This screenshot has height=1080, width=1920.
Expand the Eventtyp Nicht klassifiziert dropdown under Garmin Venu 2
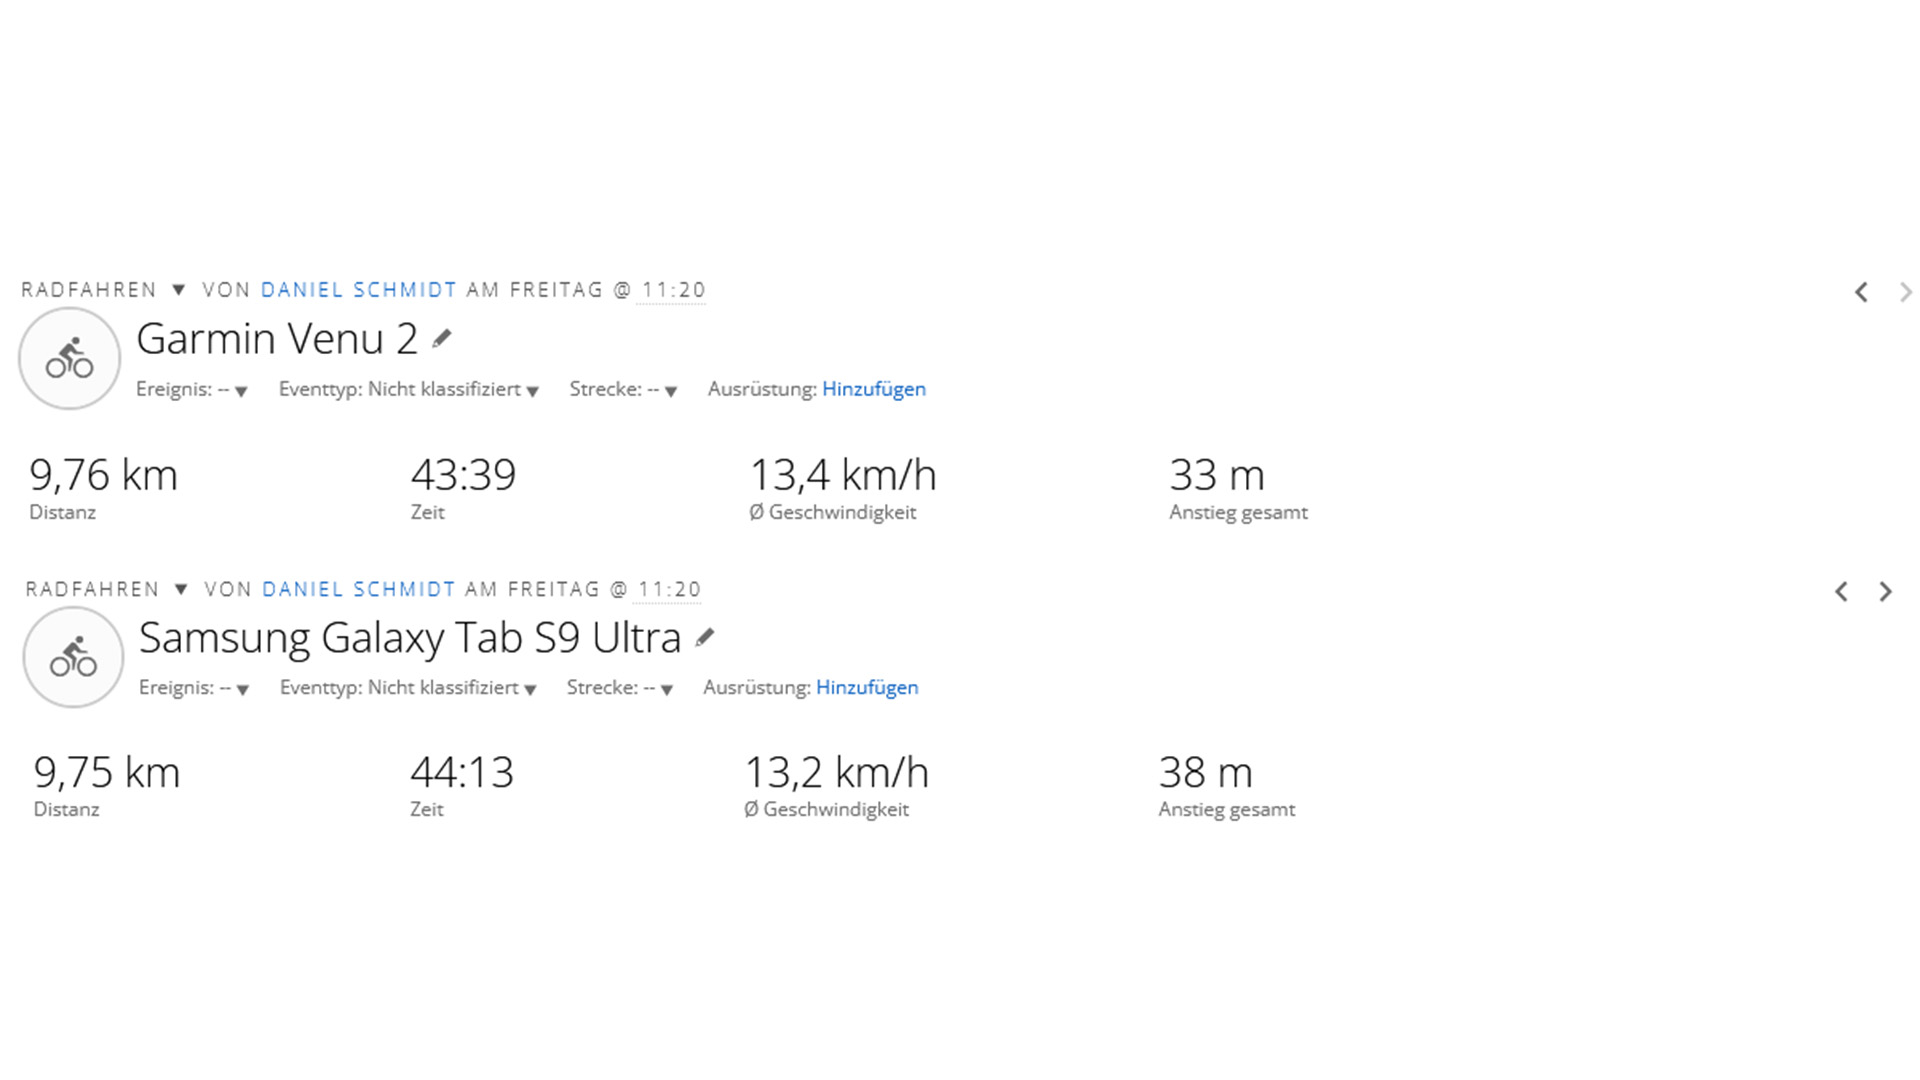pos(409,389)
